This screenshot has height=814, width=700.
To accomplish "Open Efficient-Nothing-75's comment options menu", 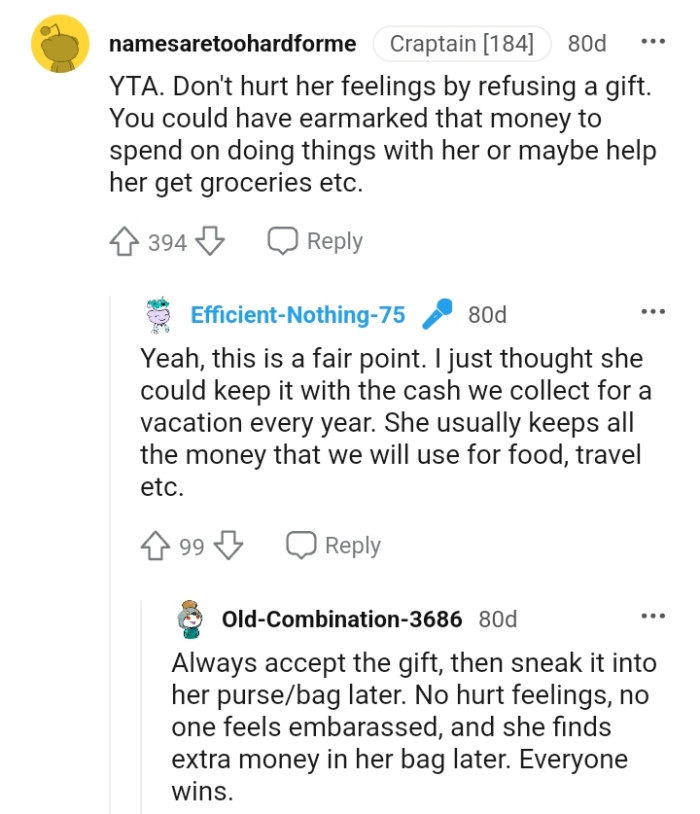I will (654, 312).
